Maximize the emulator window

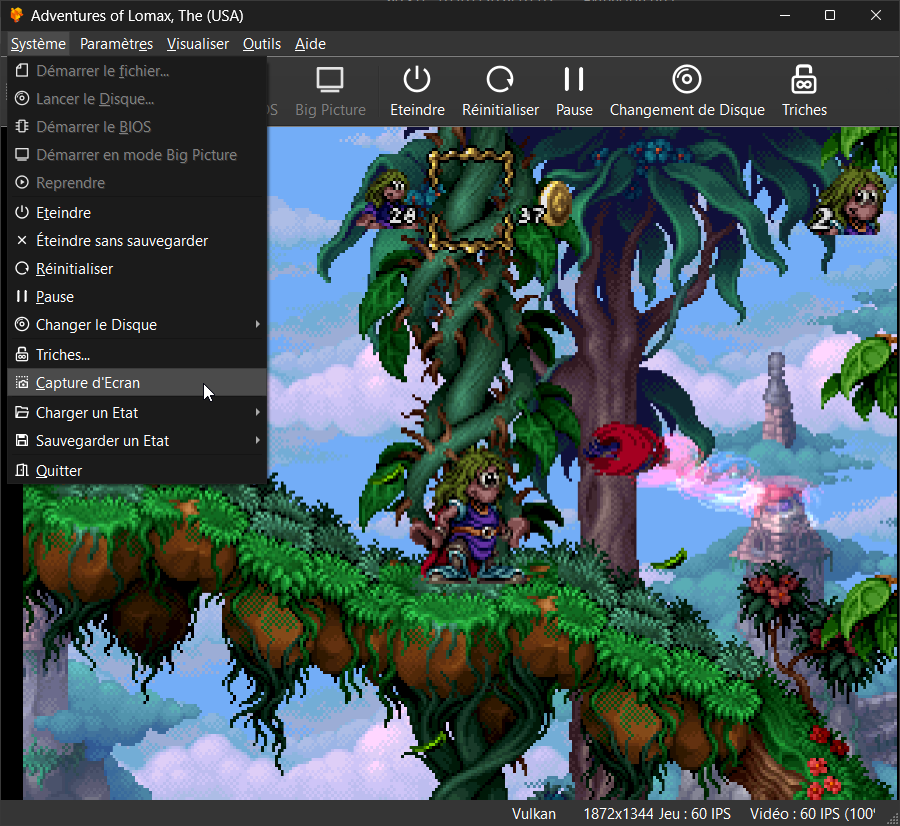click(x=830, y=15)
